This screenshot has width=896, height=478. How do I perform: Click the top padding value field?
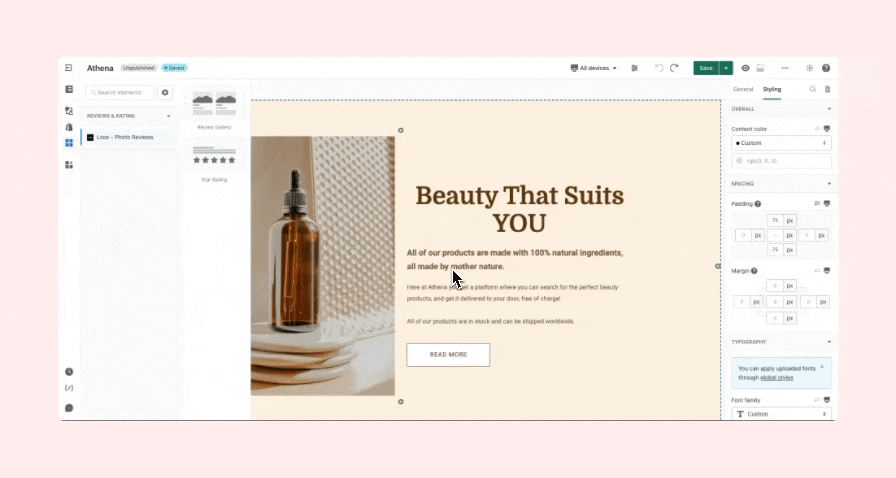(775, 220)
